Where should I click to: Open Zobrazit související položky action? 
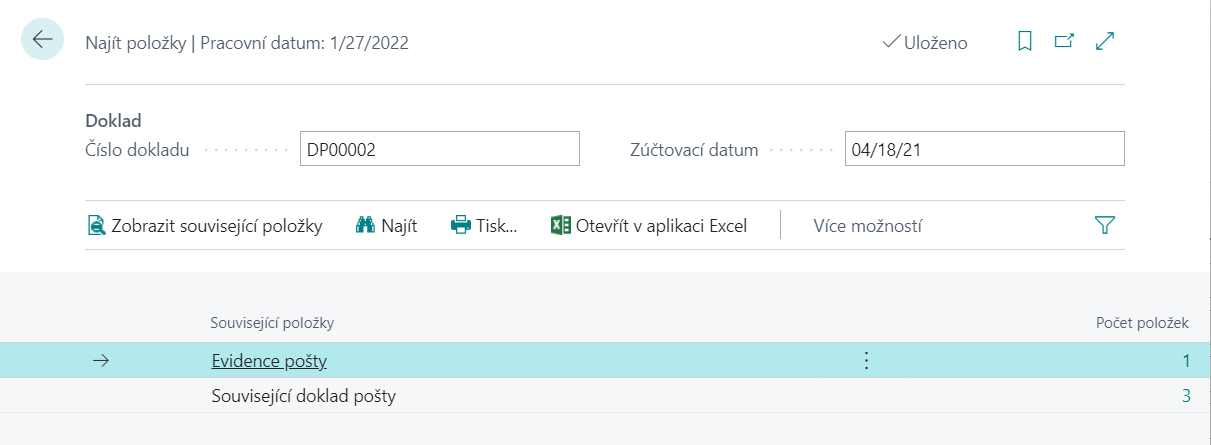(206, 226)
